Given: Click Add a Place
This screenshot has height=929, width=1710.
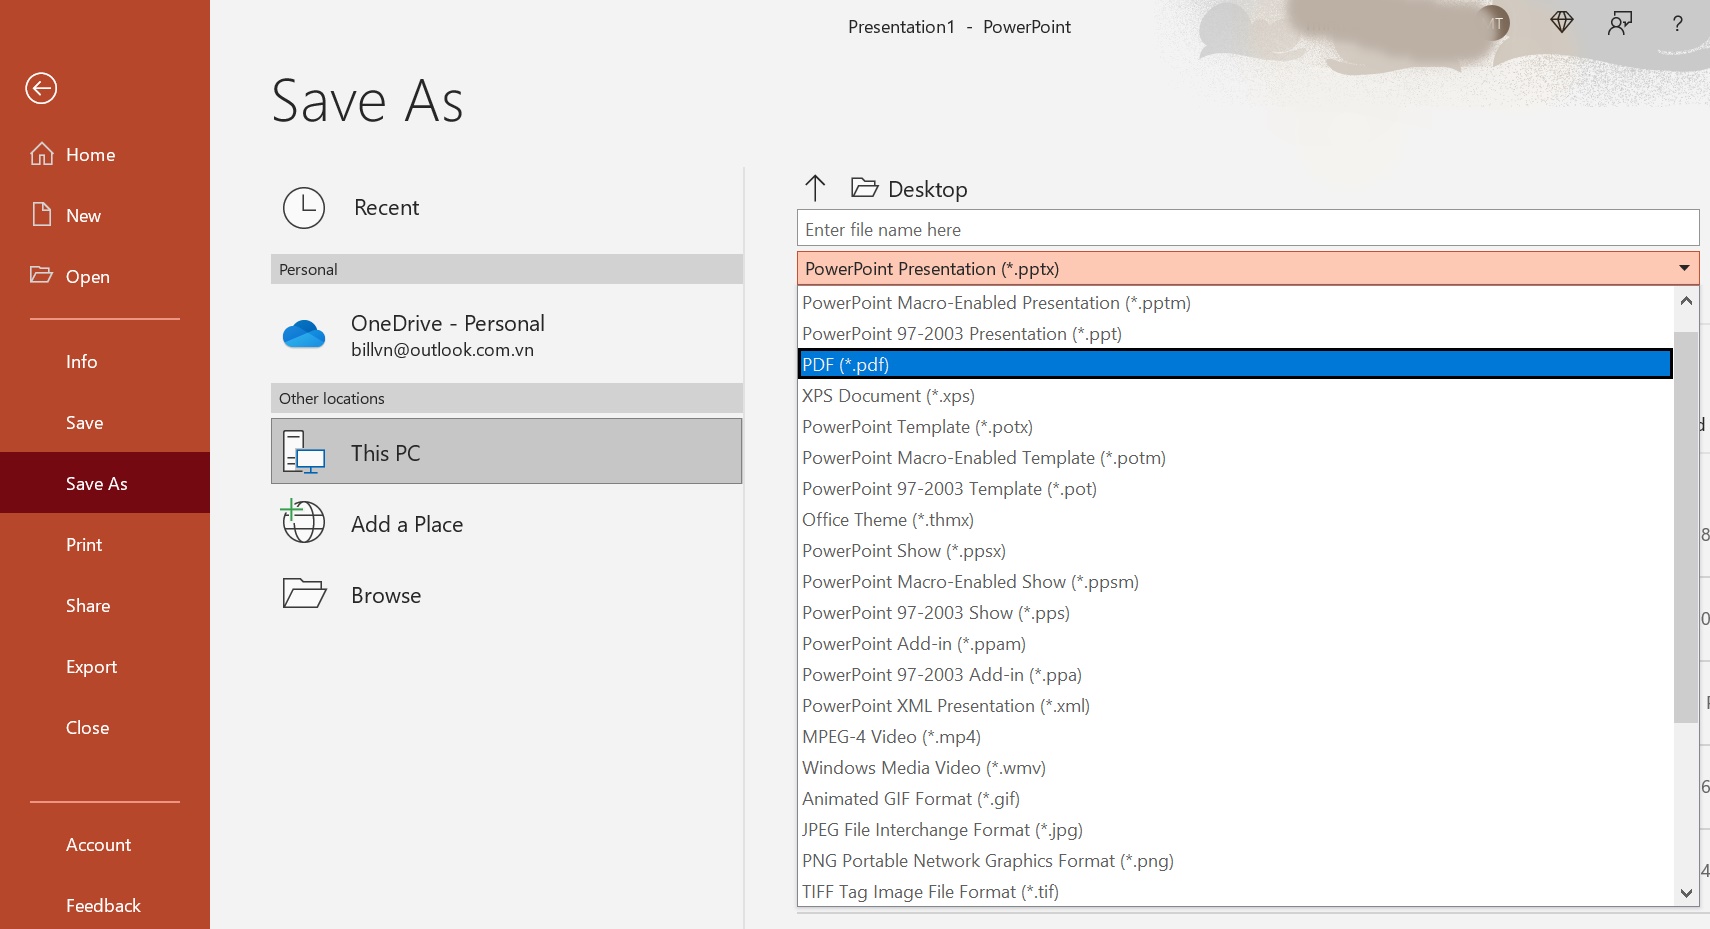Looking at the screenshot, I should pos(506,524).
